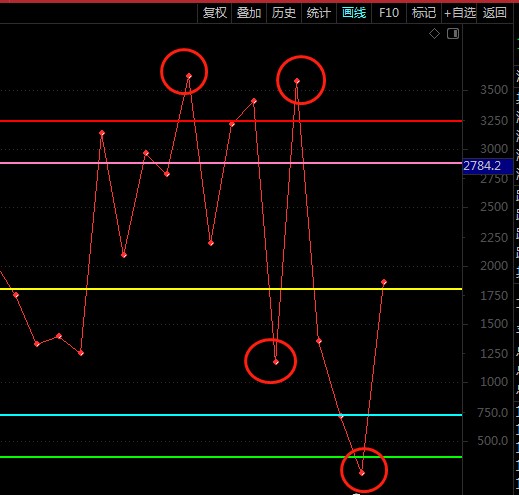Click the diamond icon above the chart
519x495 pixels.
[434, 34]
